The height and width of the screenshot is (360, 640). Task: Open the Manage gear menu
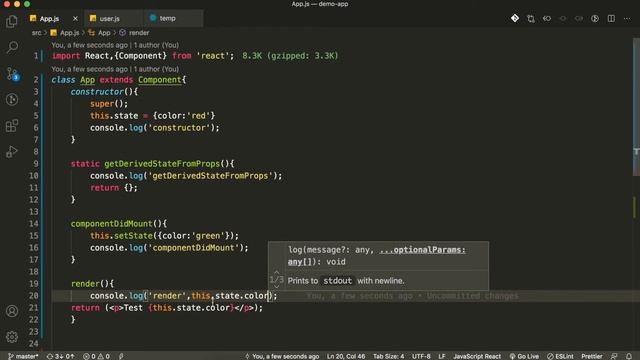[x=12, y=337]
